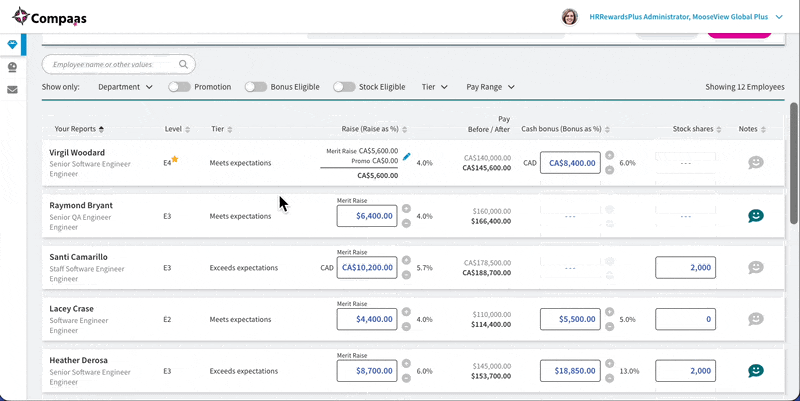
Task: Sort by Your Reports column
Action: click(x=79, y=129)
